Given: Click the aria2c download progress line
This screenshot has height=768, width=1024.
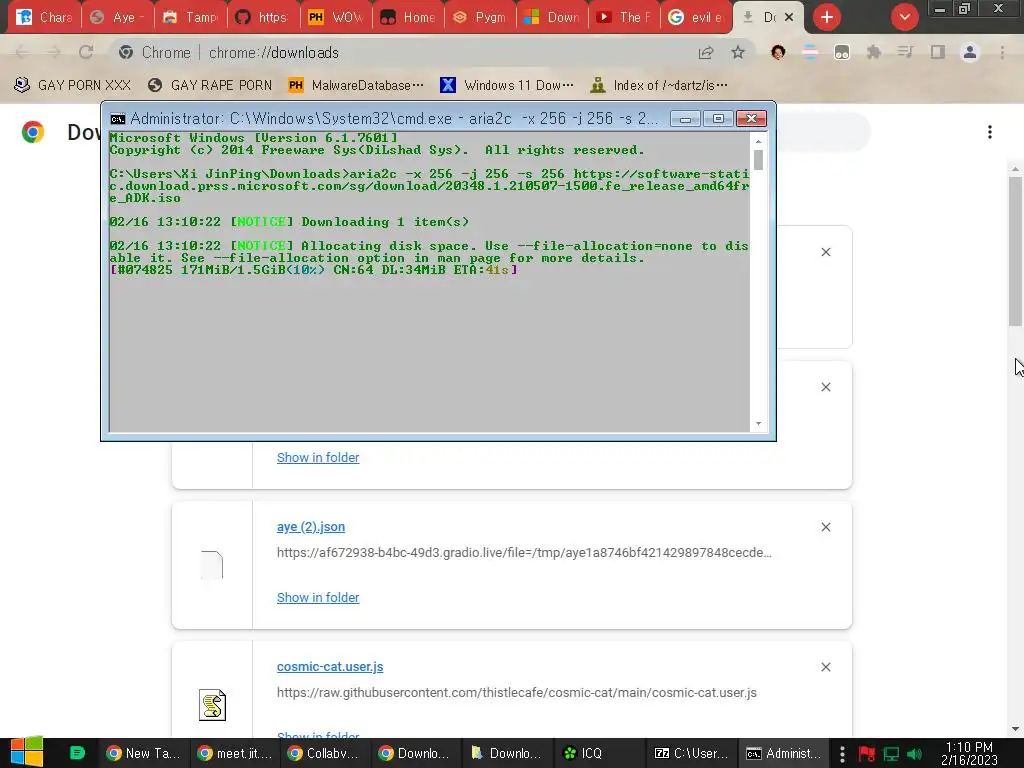Looking at the screenshot, I should [313, 270].
